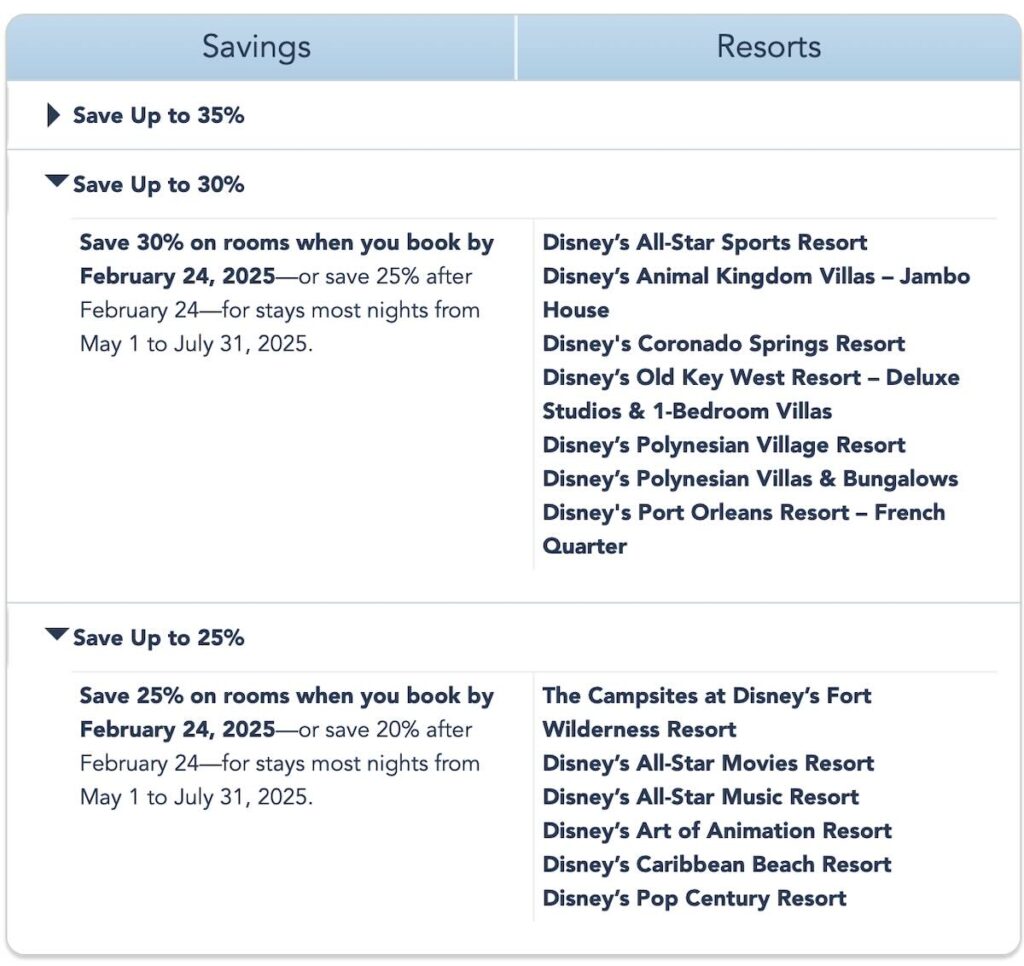Screen dimensions: 1024x966
Task: Open Port Orleans Resort – French Quarter link
Action: (x=744, y=529)
